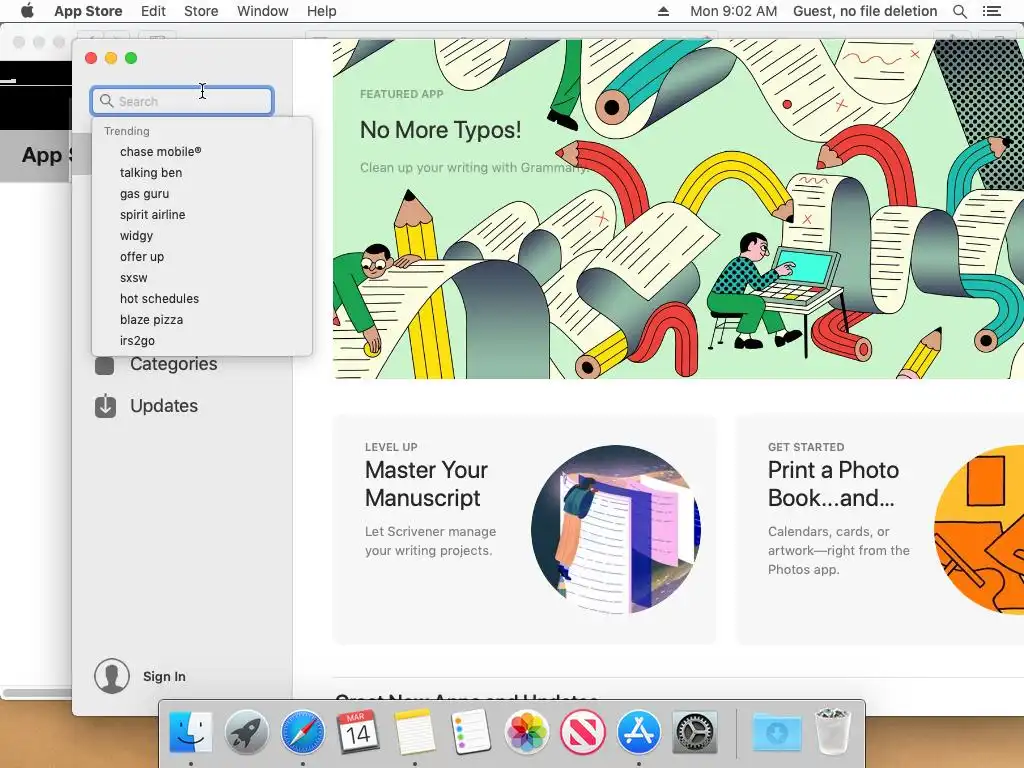The image size is (1024, 768).
Task: Click the Updates download arrow icon
Action: click(105, 406)
